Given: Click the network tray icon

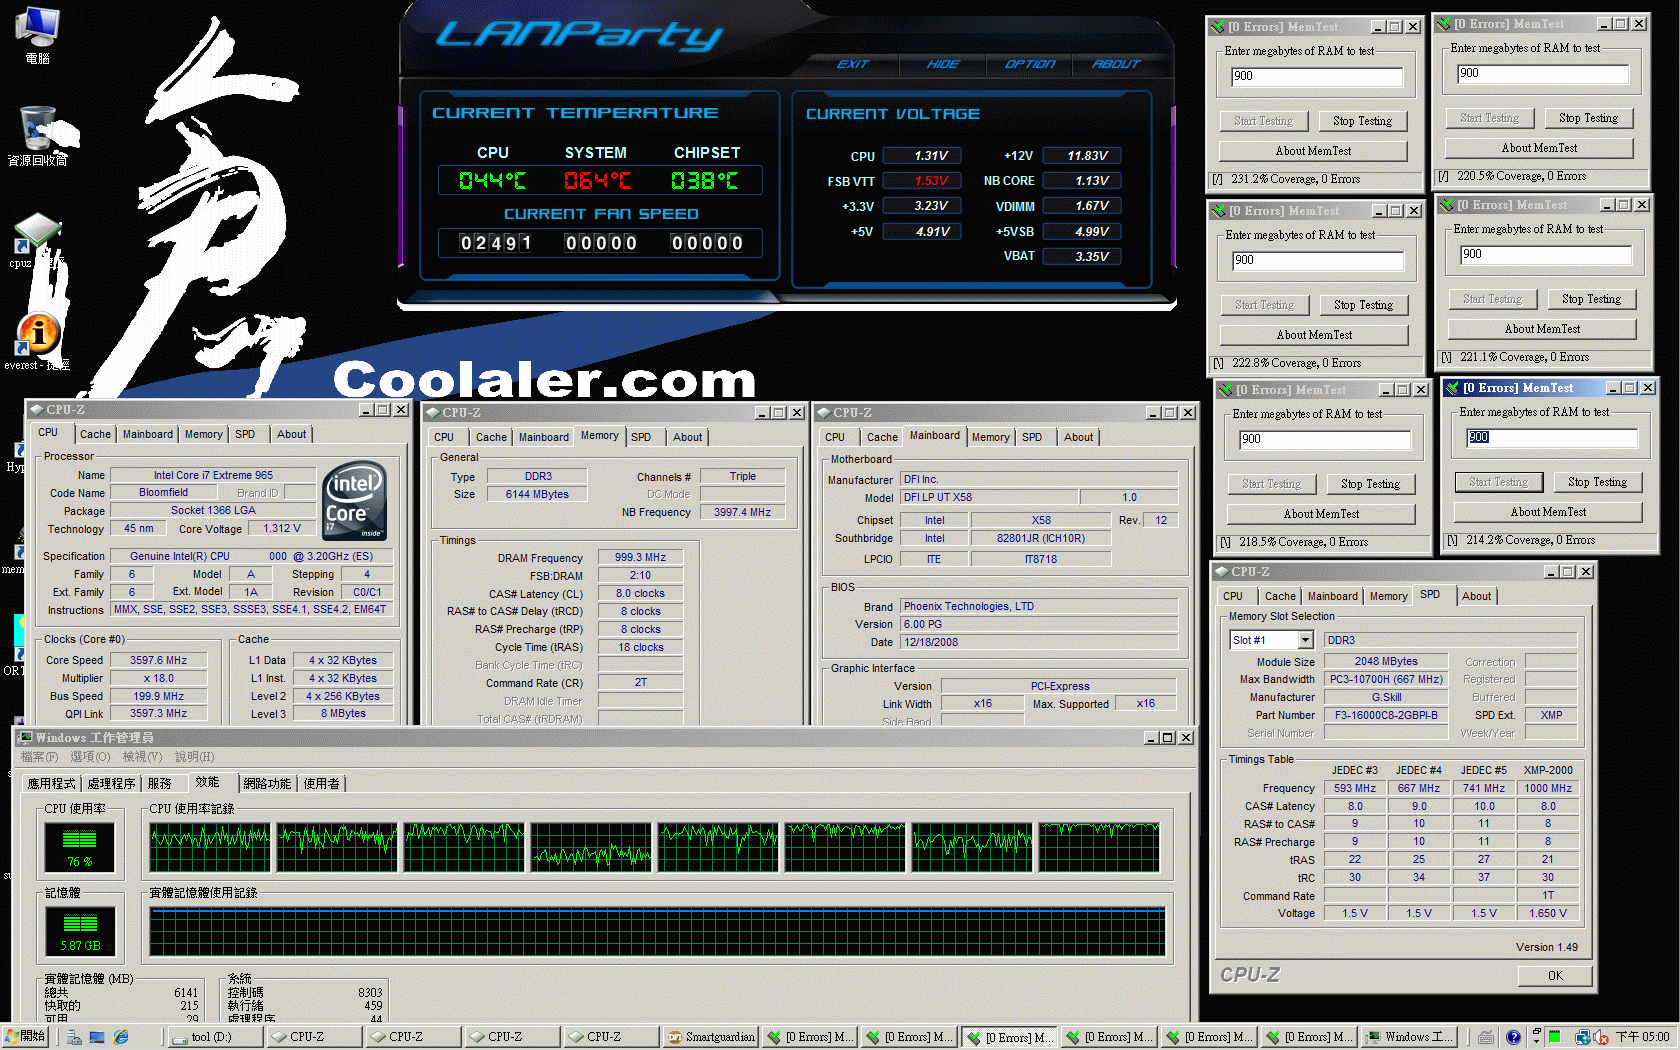Looking at the screenshot, I should coord(1583,1037).
